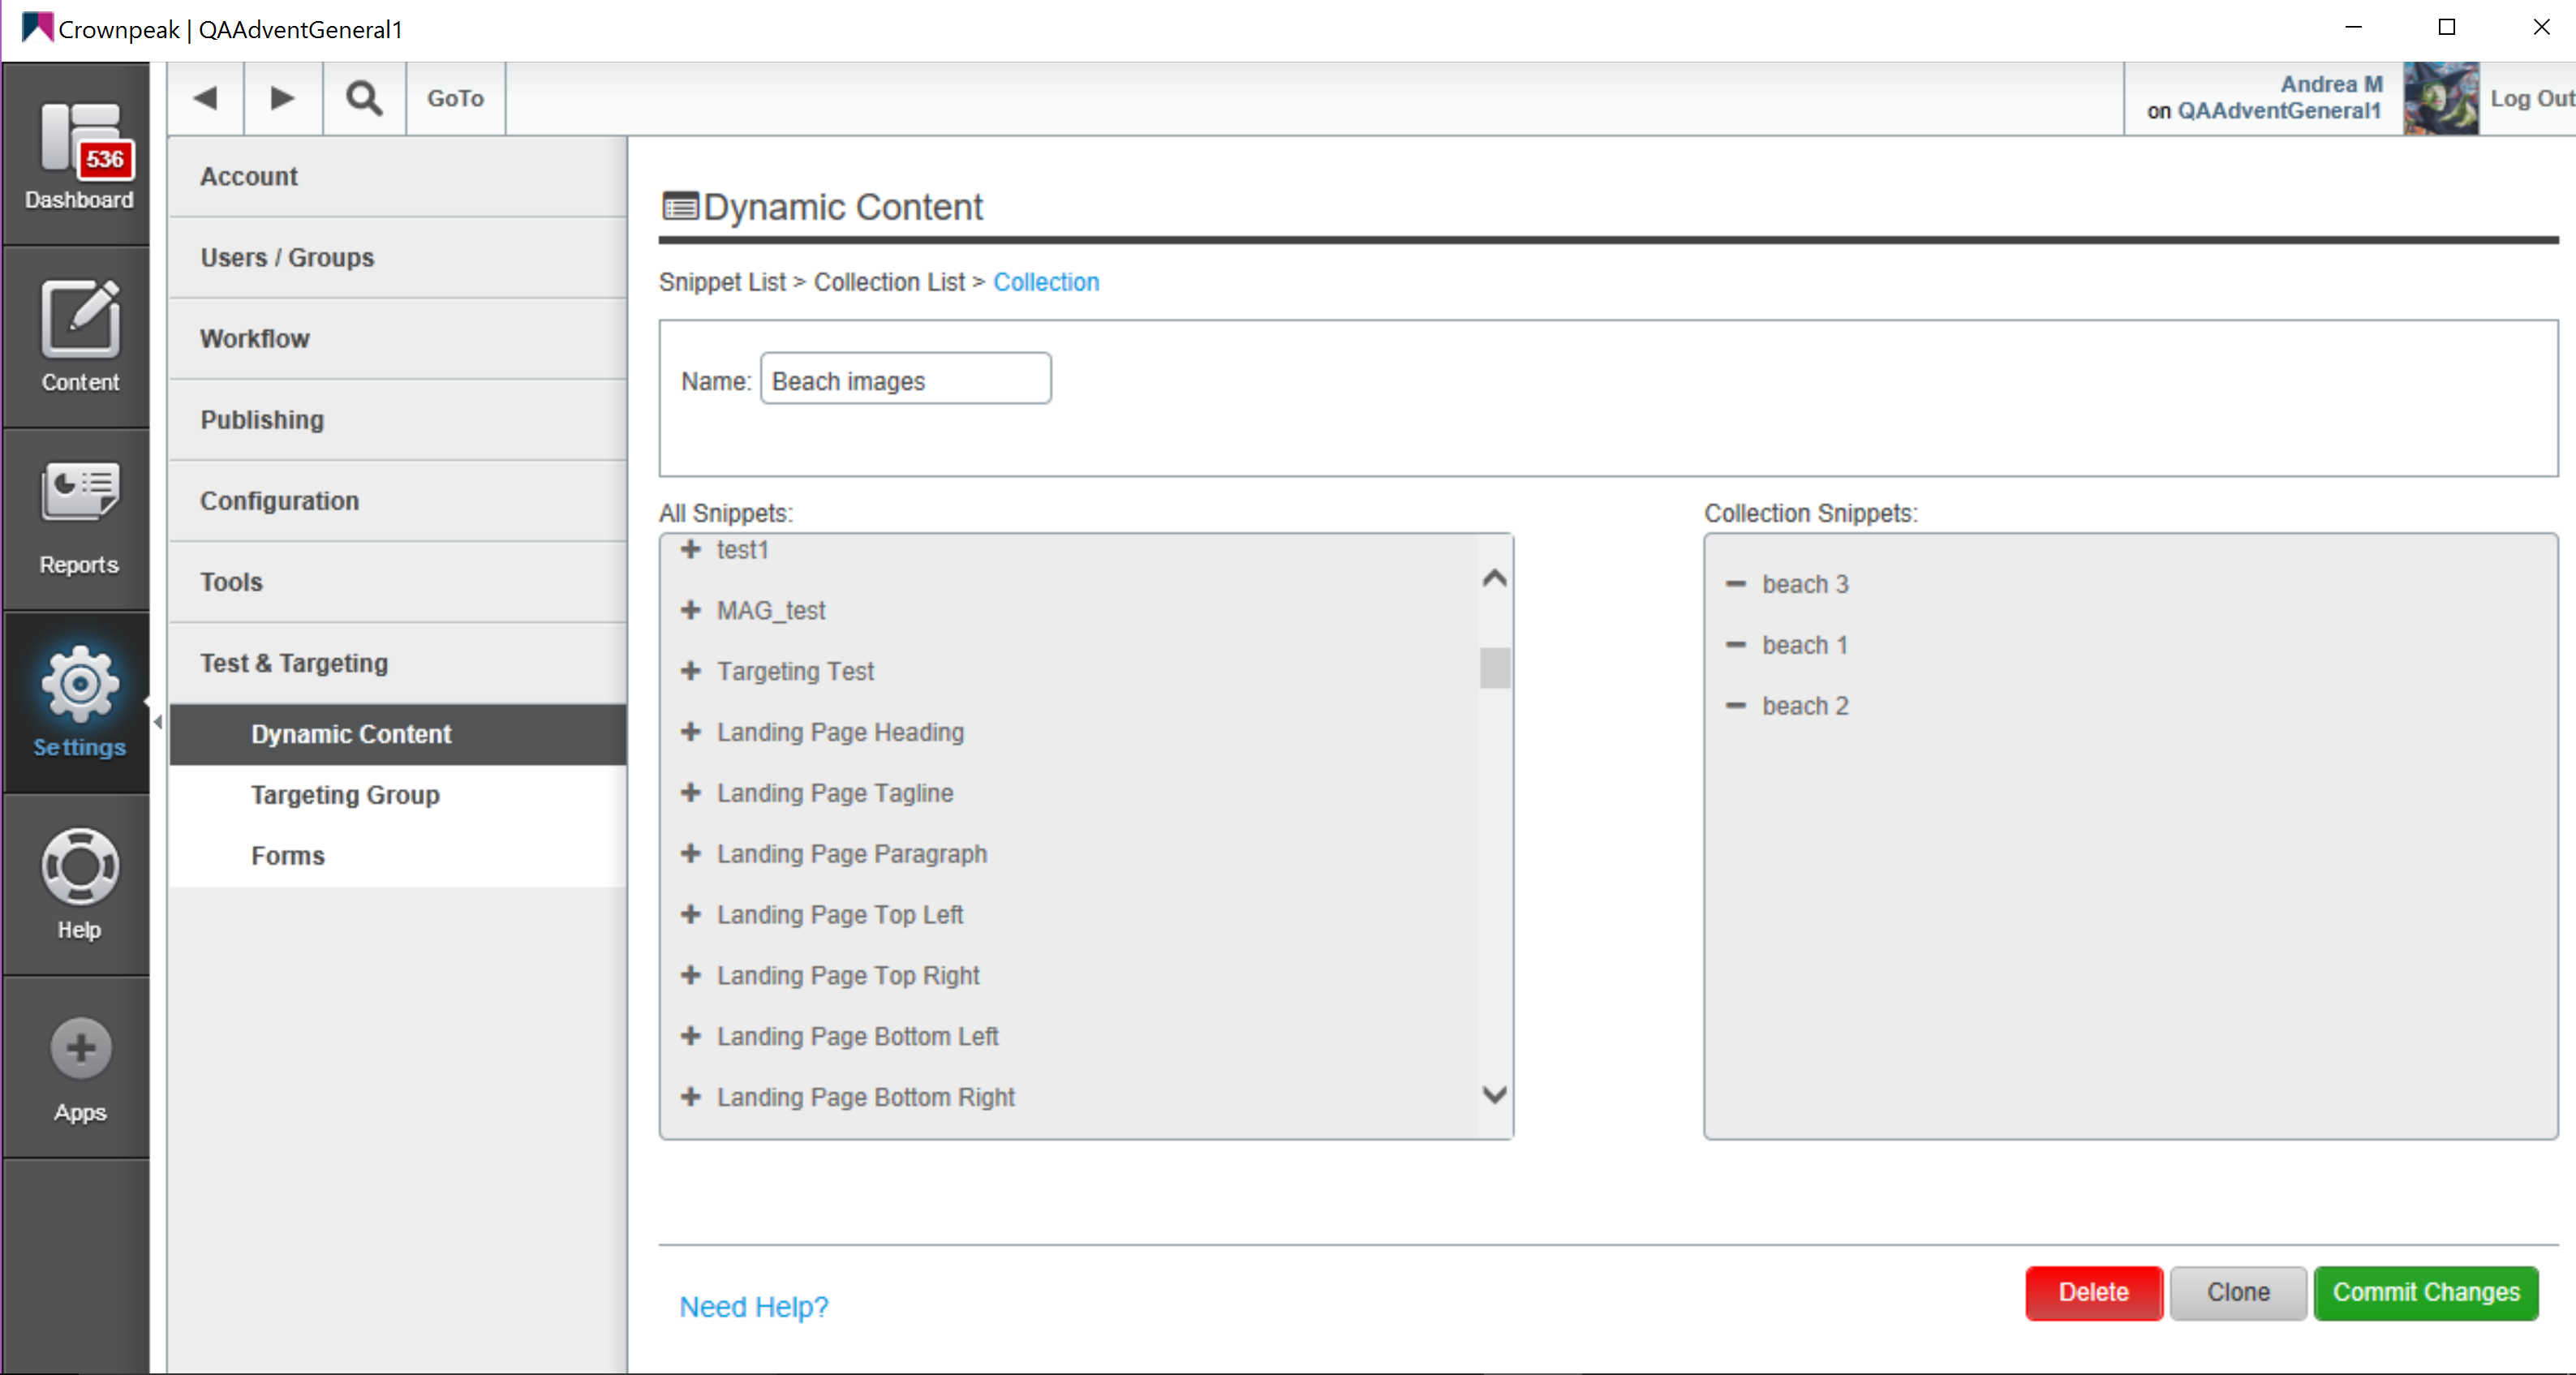Open Users / Groups menu item
The width and height of the screenshot is (2576, 1375).
398,258
